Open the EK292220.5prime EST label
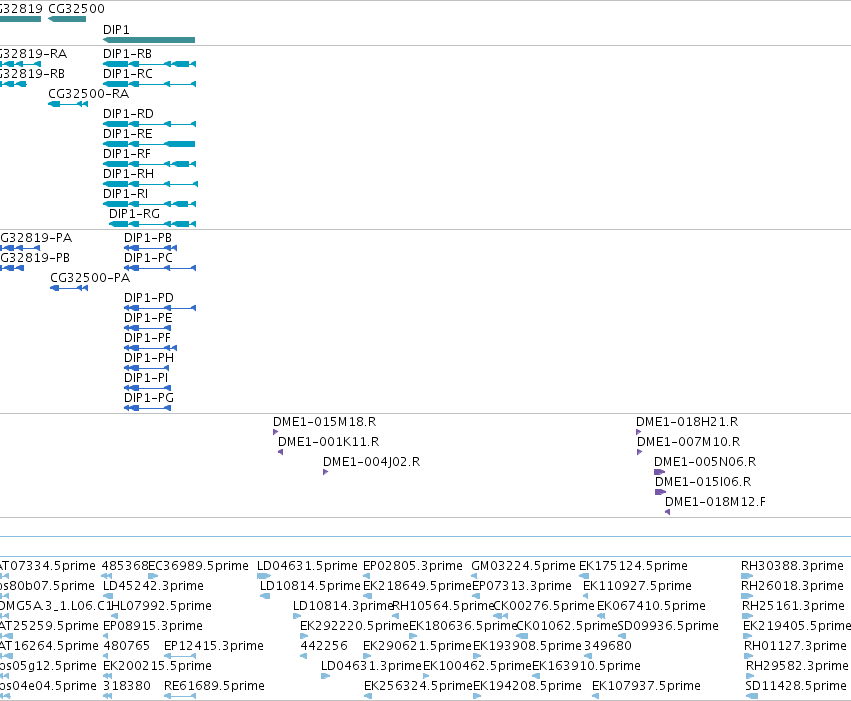This screenshot has width=851, height=701. click(x=354, y=627)
